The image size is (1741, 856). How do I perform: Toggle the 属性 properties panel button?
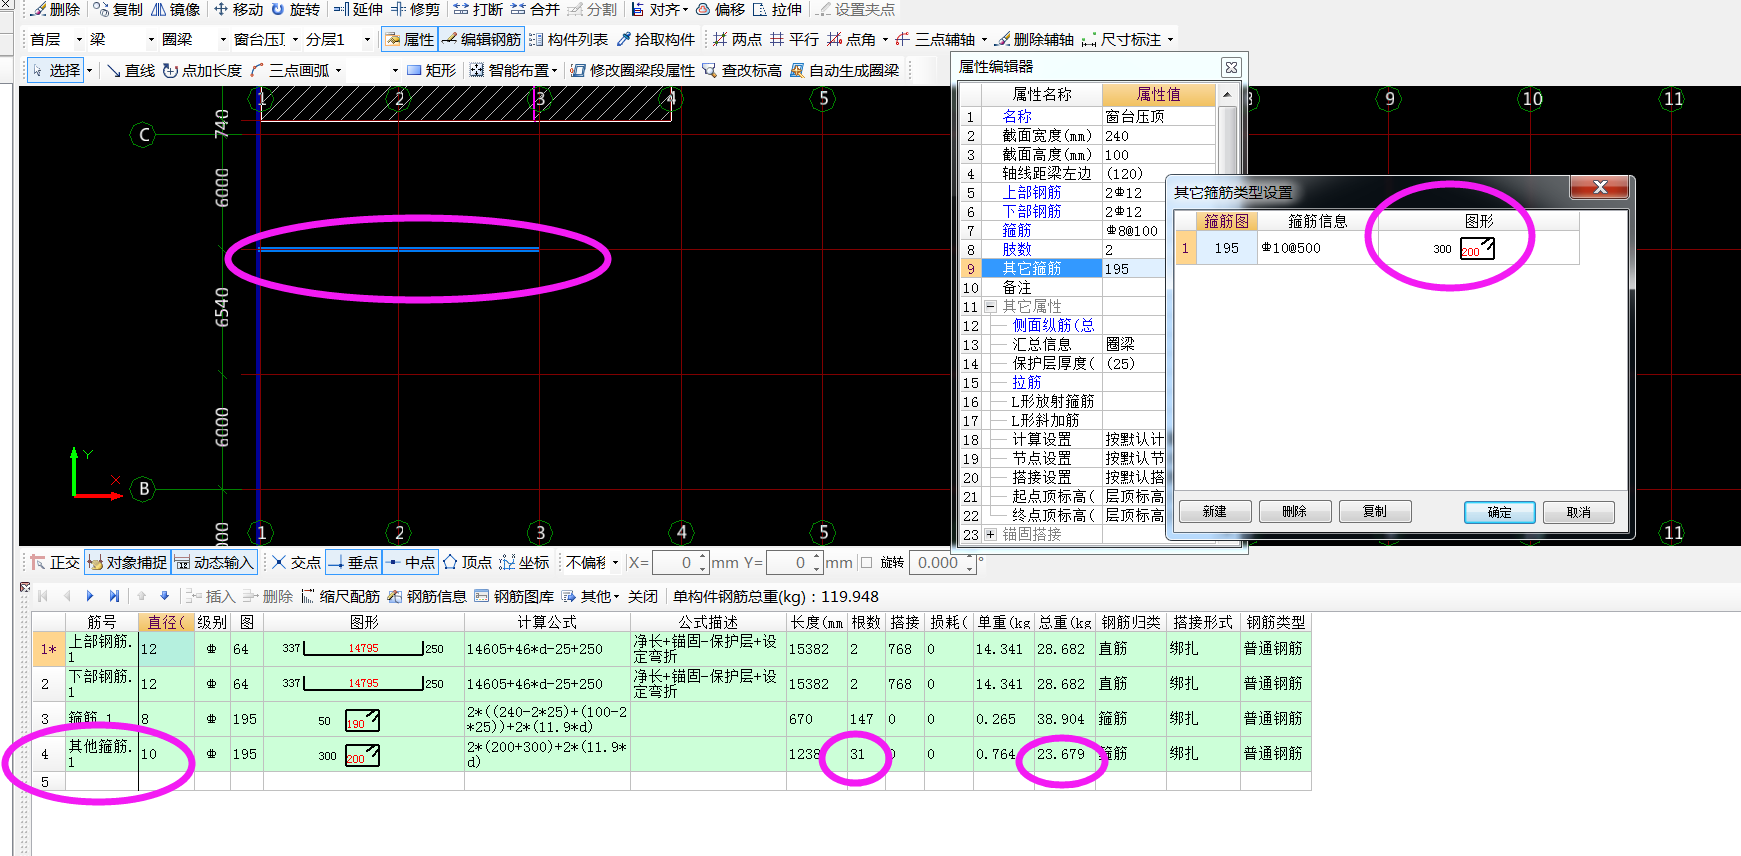(409, 39)
